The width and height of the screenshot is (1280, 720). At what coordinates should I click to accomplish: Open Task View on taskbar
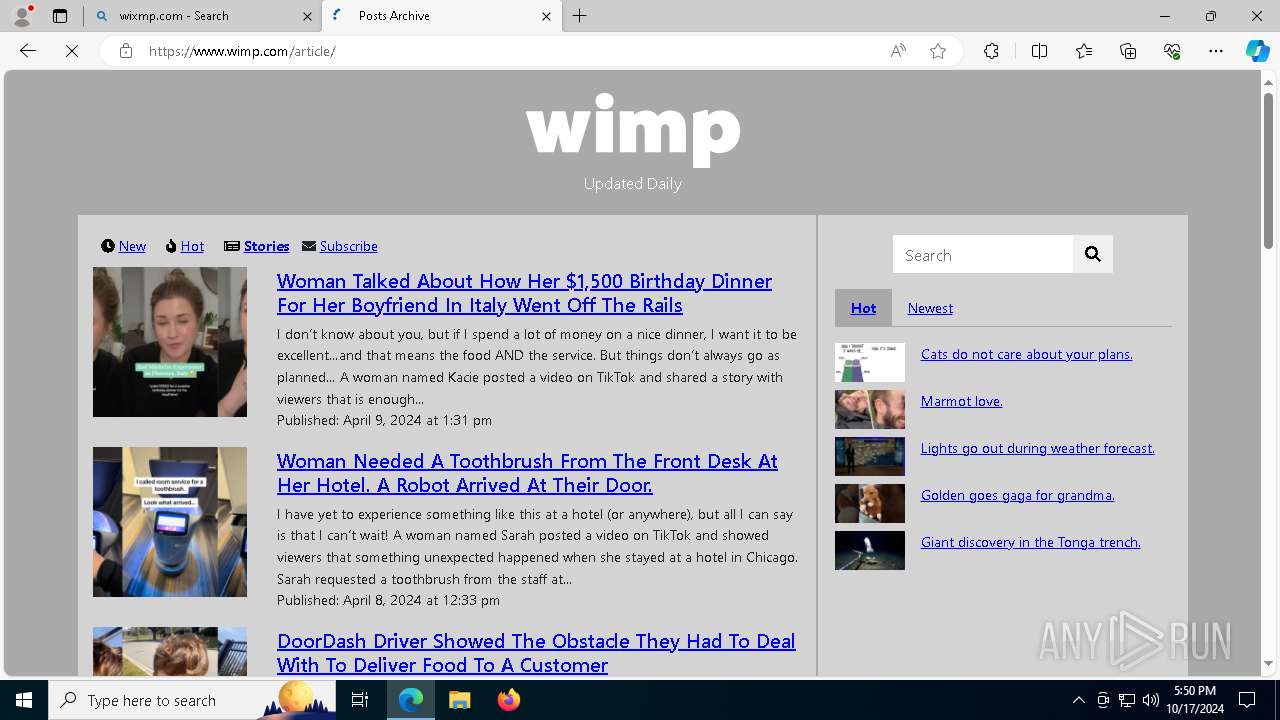tap(360, 700)
